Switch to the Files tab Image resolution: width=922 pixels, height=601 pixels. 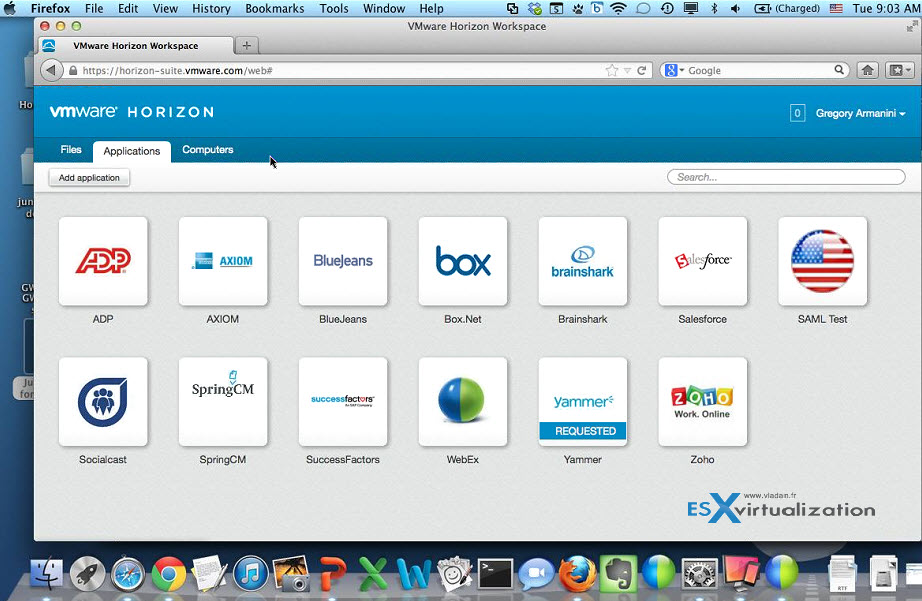(71, 150)
